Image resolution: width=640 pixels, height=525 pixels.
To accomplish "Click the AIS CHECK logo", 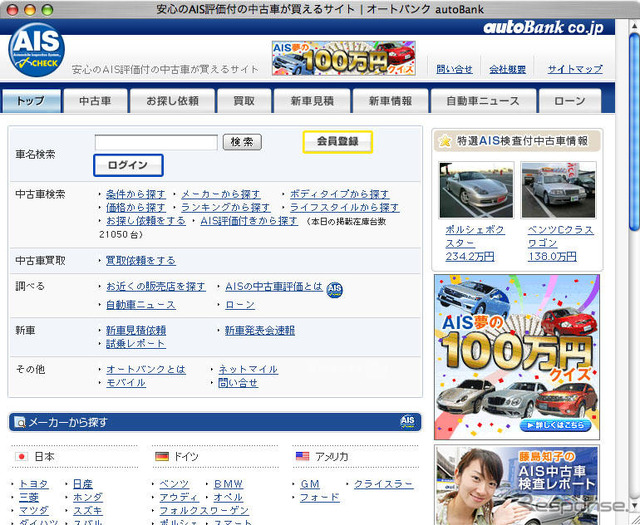I will point(37,50).
